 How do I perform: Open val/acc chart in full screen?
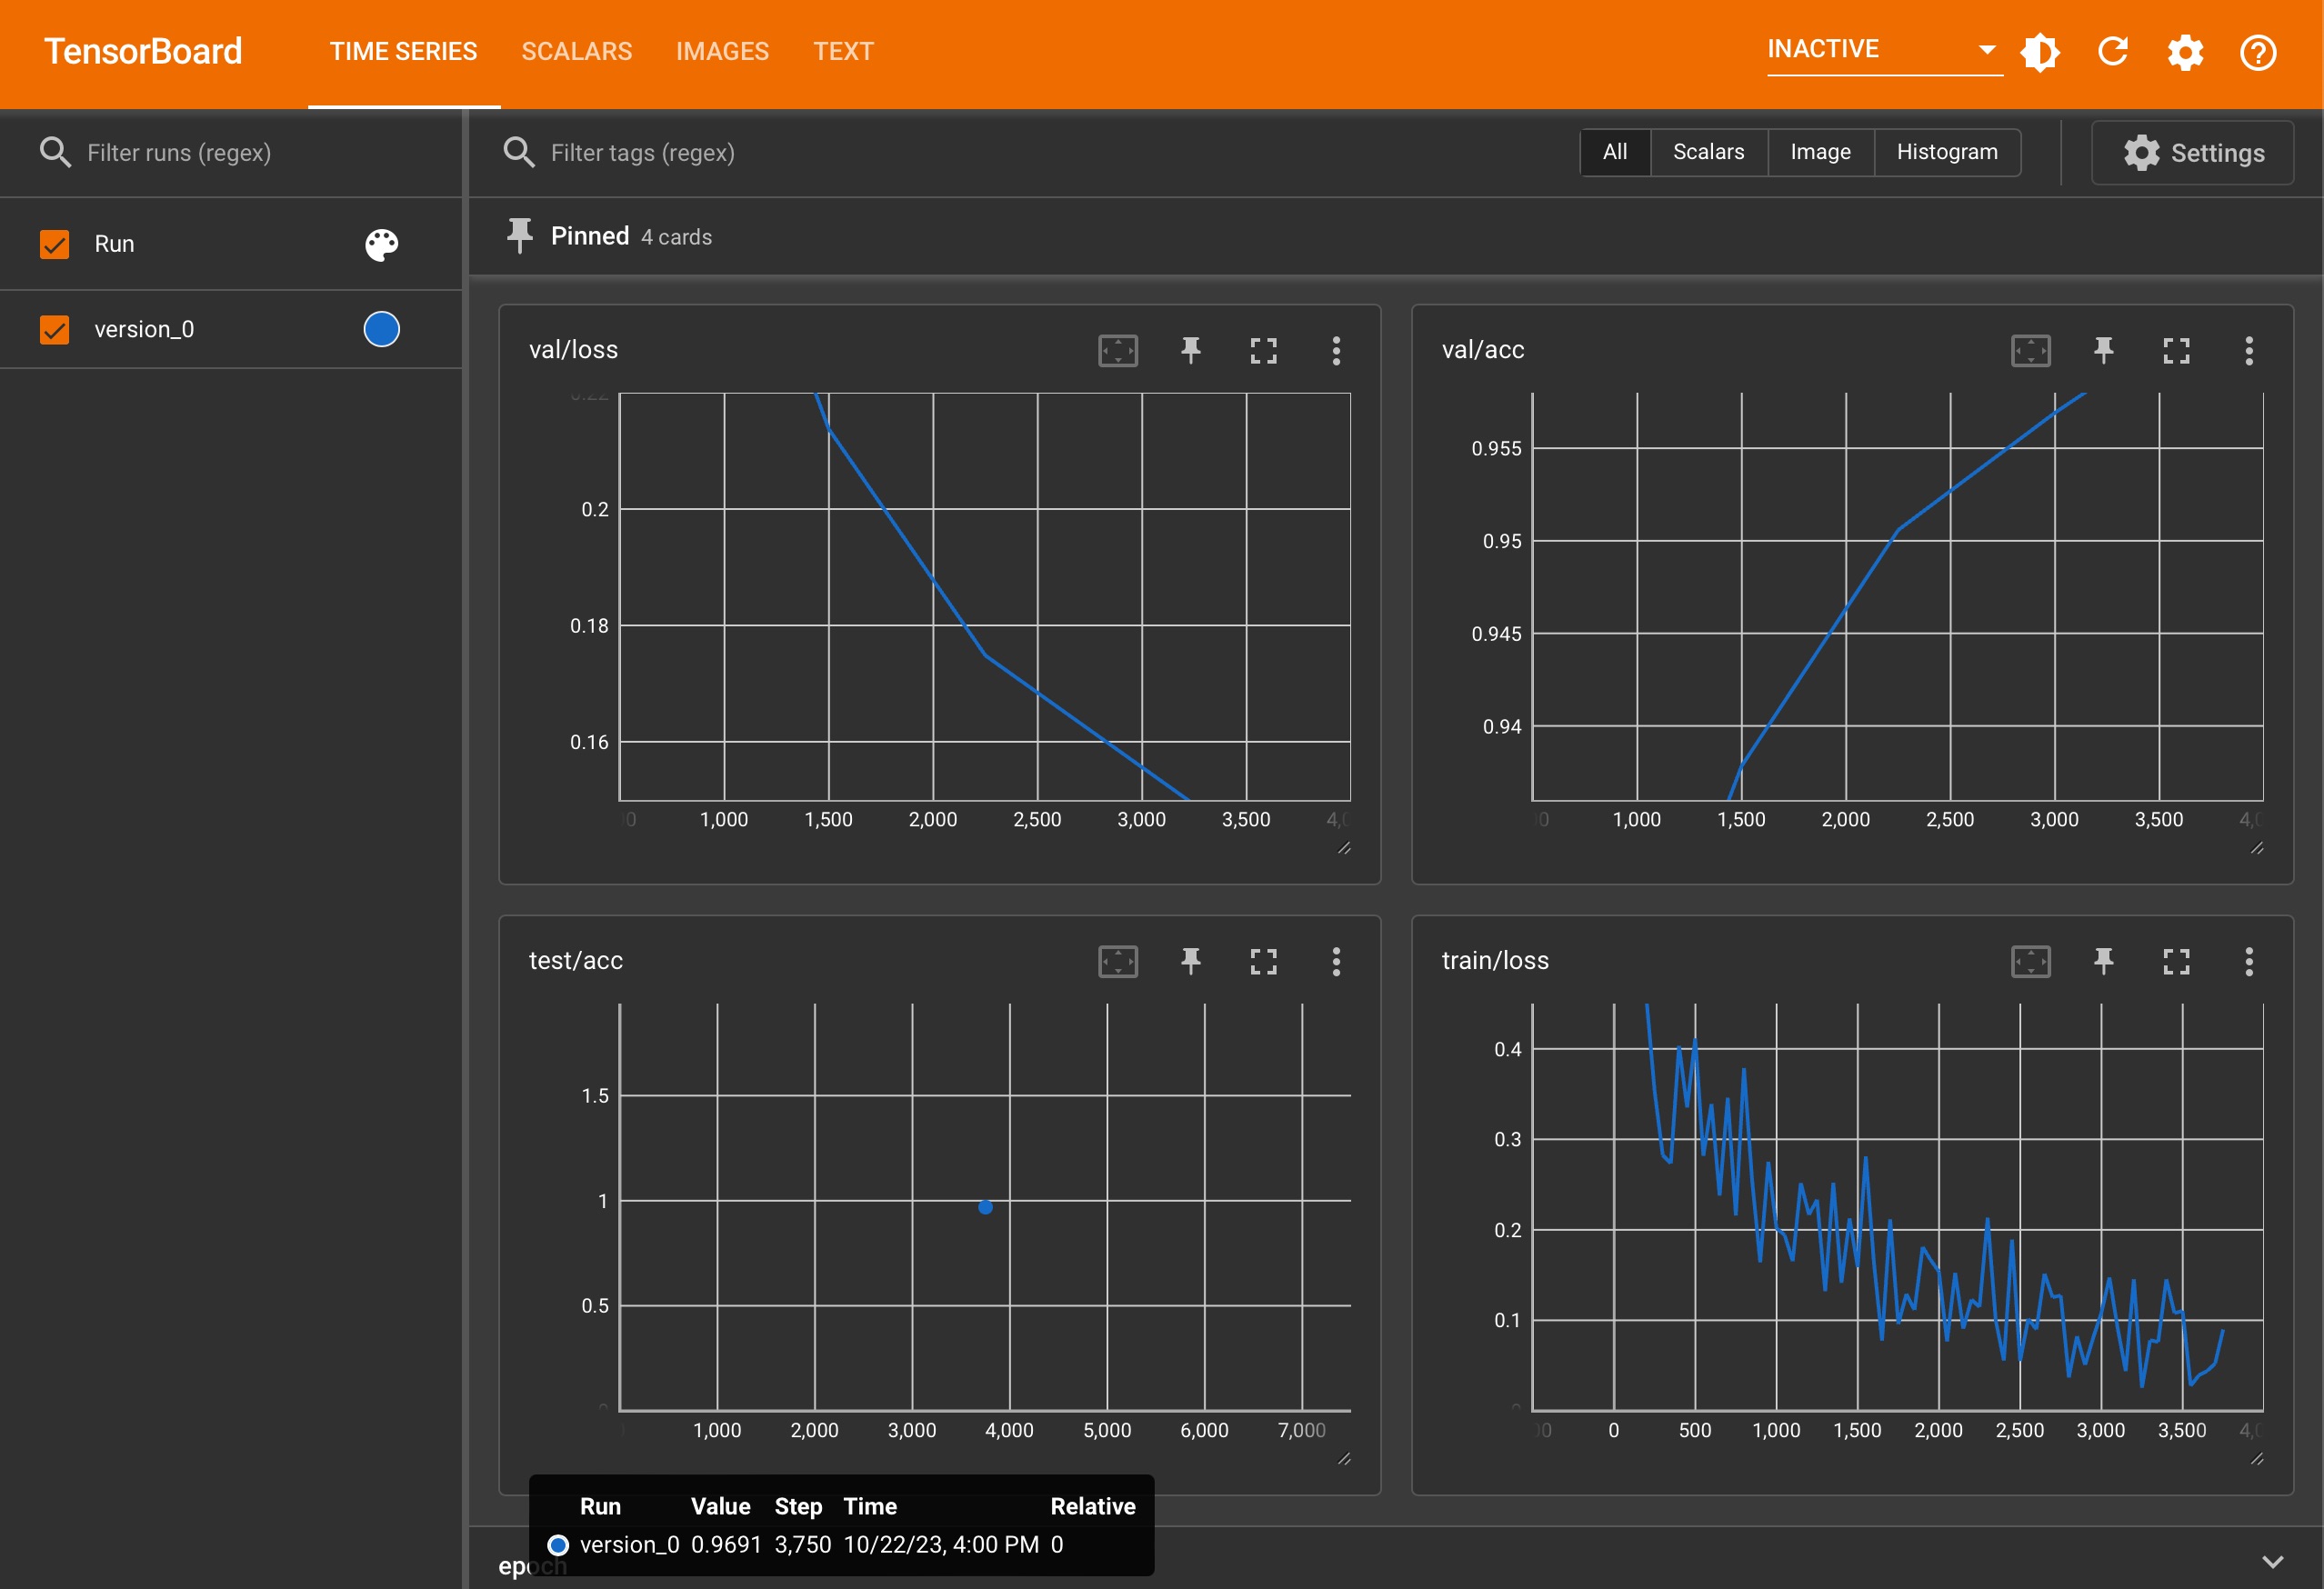coord(2176,350)
